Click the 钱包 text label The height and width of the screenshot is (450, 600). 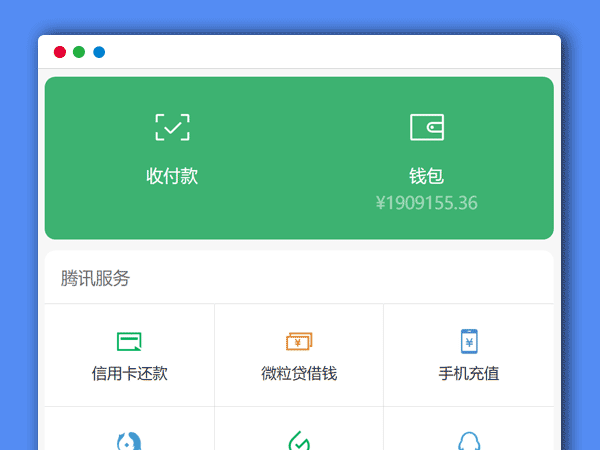point(426,176)
